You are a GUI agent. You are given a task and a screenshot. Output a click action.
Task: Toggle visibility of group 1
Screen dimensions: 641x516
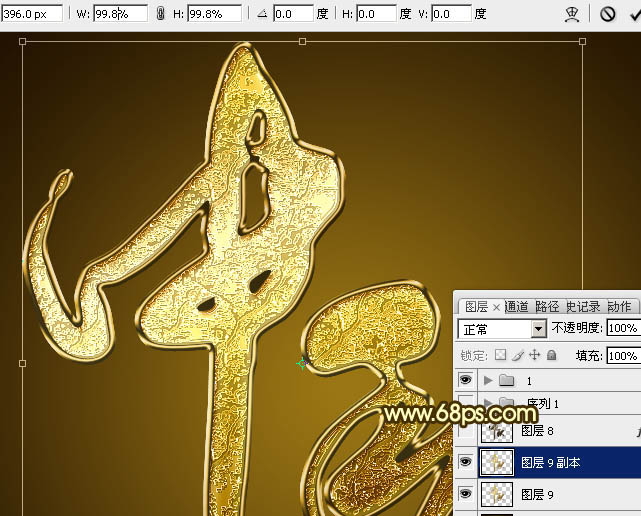click(x=465, y=380)
